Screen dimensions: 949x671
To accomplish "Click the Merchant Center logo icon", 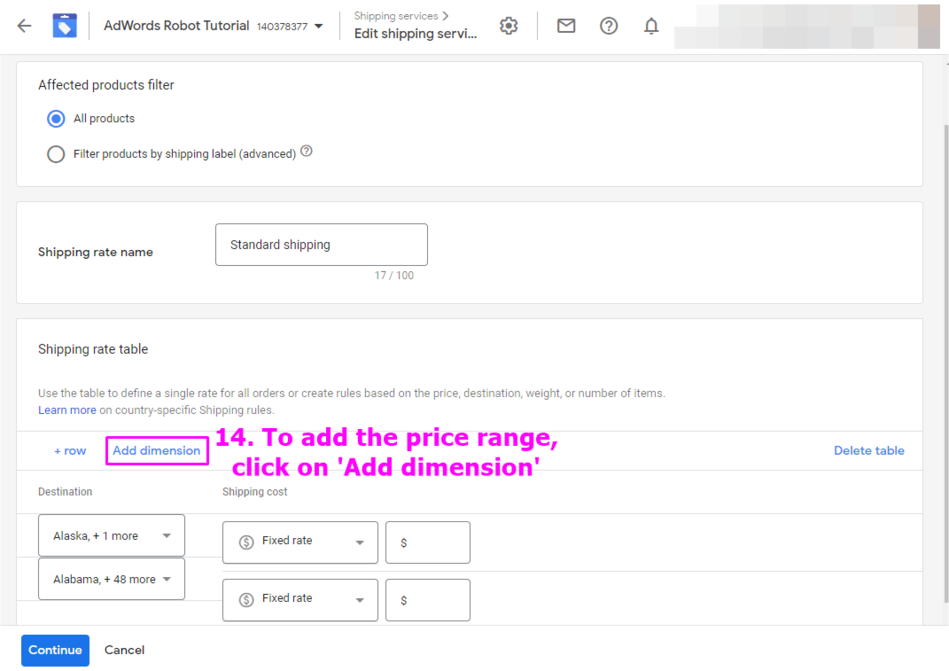I will (65, 26).
